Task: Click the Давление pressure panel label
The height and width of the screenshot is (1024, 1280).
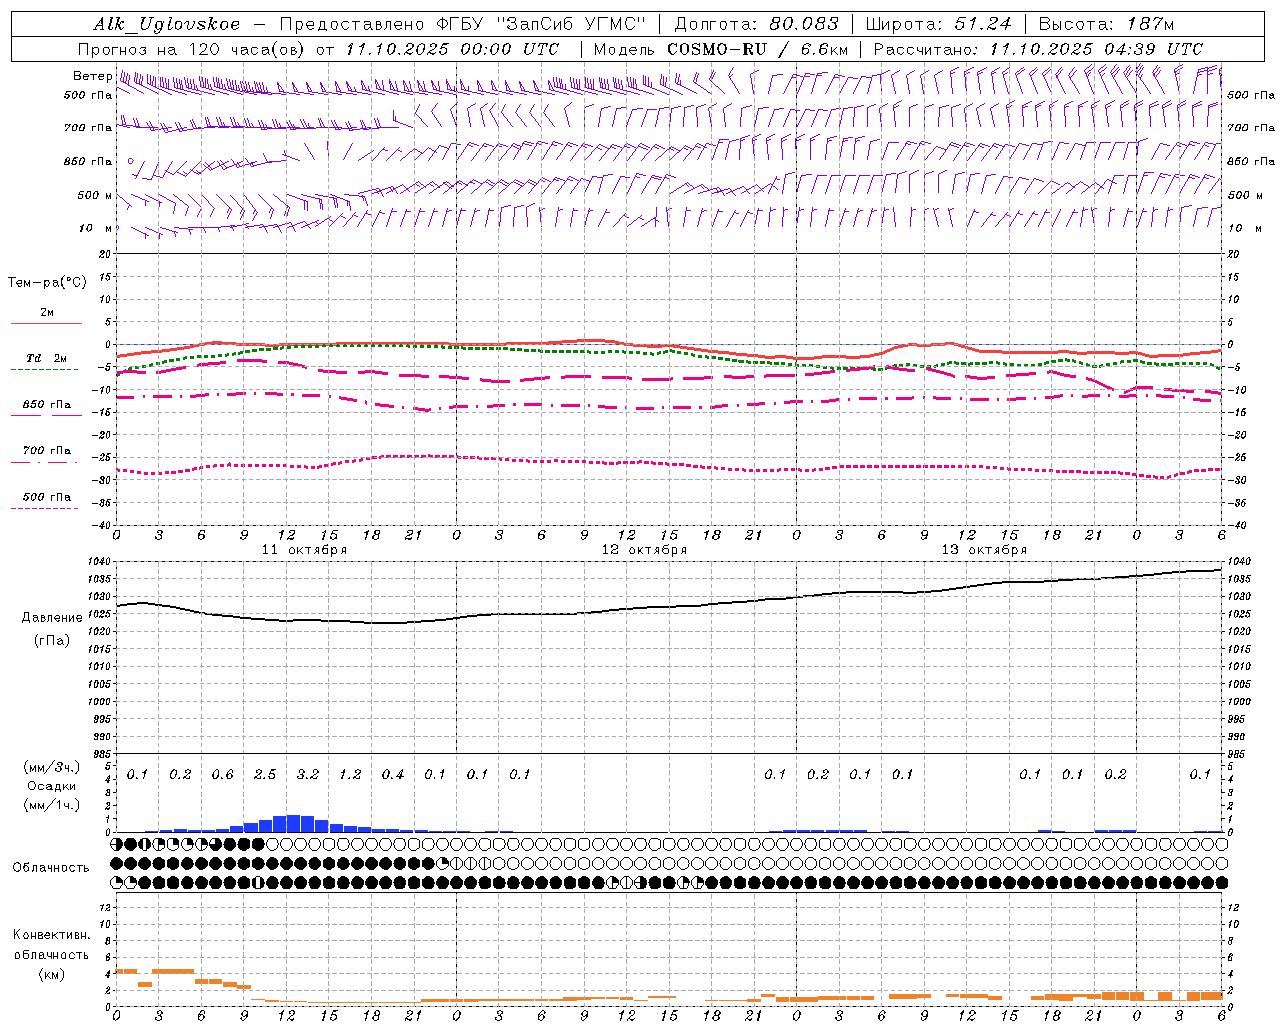Action: (x=52, y=618)
